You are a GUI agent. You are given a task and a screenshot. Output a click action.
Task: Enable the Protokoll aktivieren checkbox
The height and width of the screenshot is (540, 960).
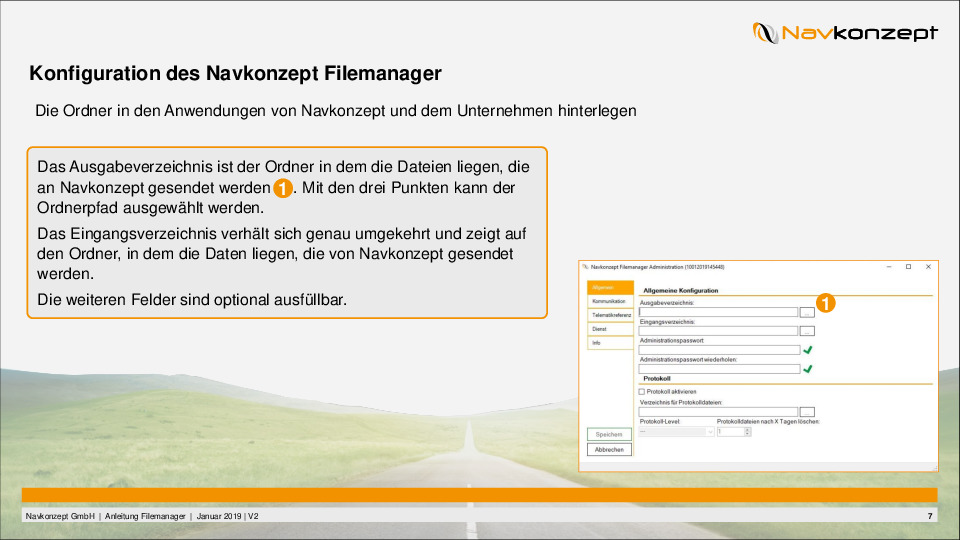pos(642,392)
